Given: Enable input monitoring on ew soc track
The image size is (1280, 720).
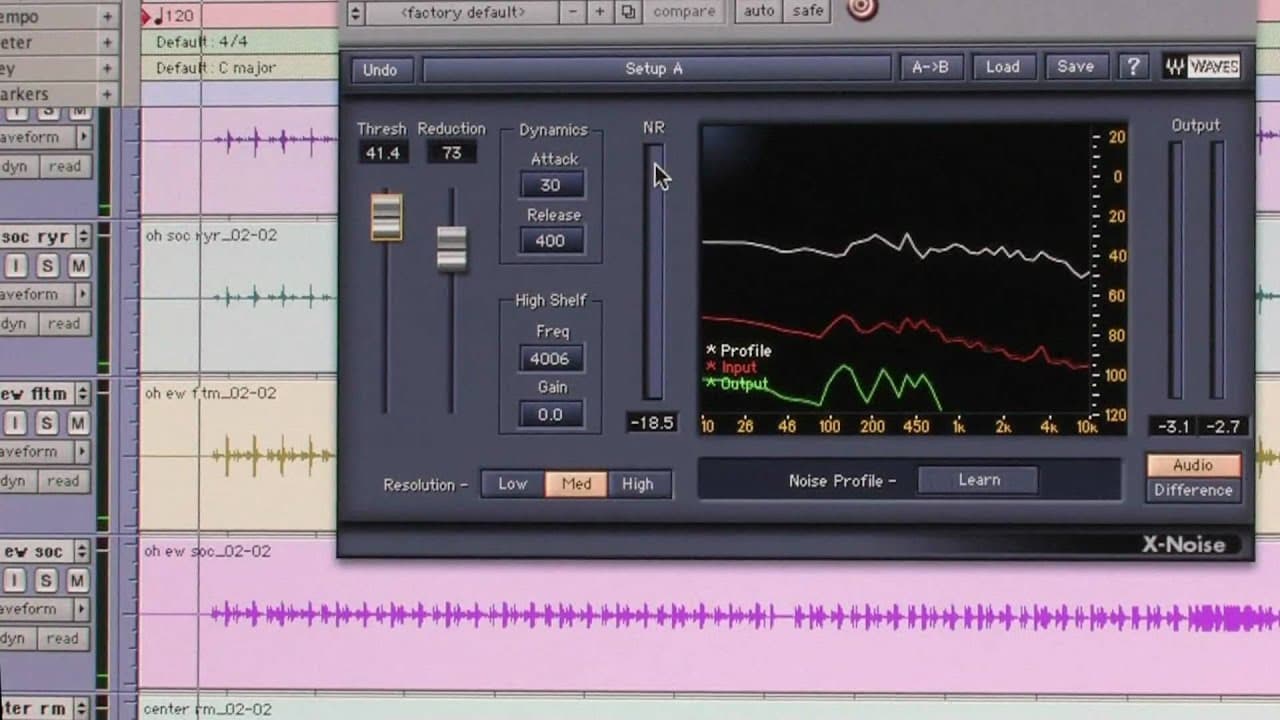Looking at the screenshot, I should click(16, 580).
